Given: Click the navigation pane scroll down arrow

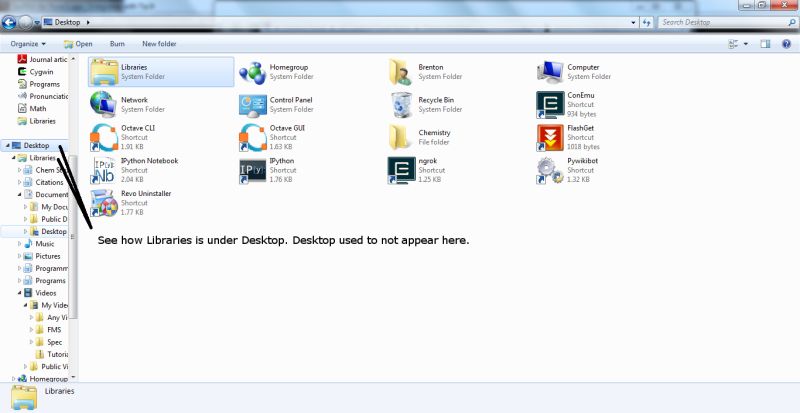Looking at the screenshot, I should point(73,377).
